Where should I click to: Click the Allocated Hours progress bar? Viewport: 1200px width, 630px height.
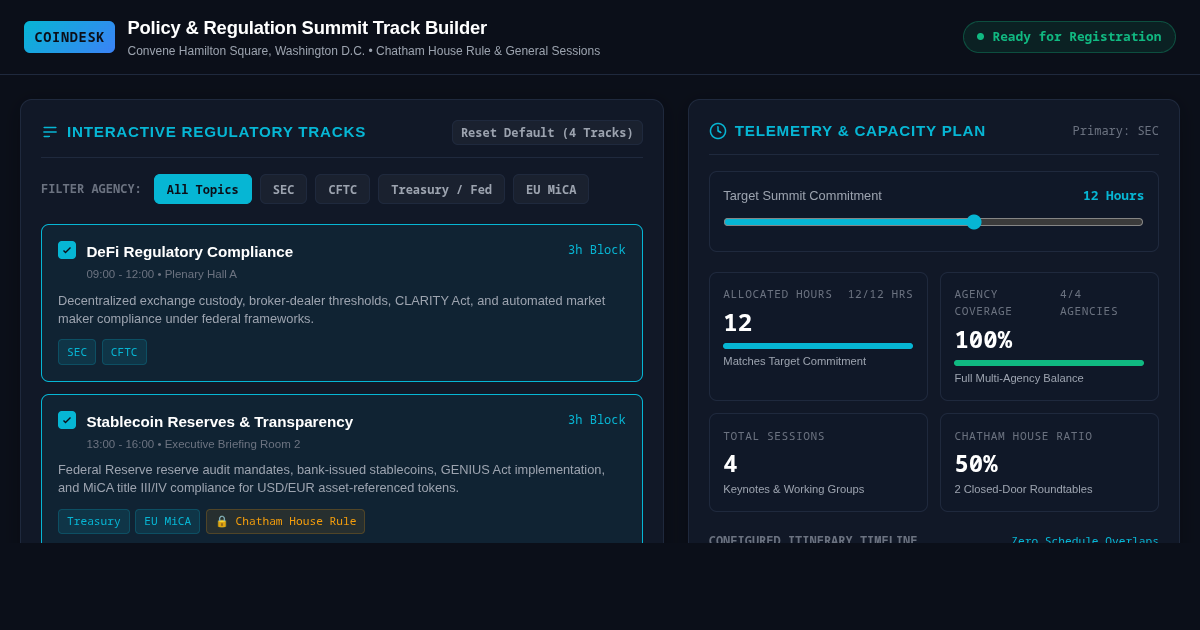(x=818, y=346)
